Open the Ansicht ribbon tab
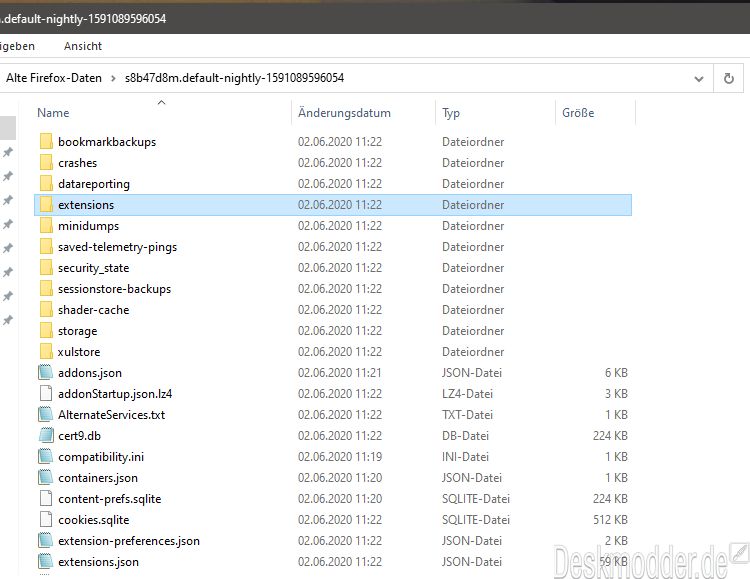 point(83,46)
